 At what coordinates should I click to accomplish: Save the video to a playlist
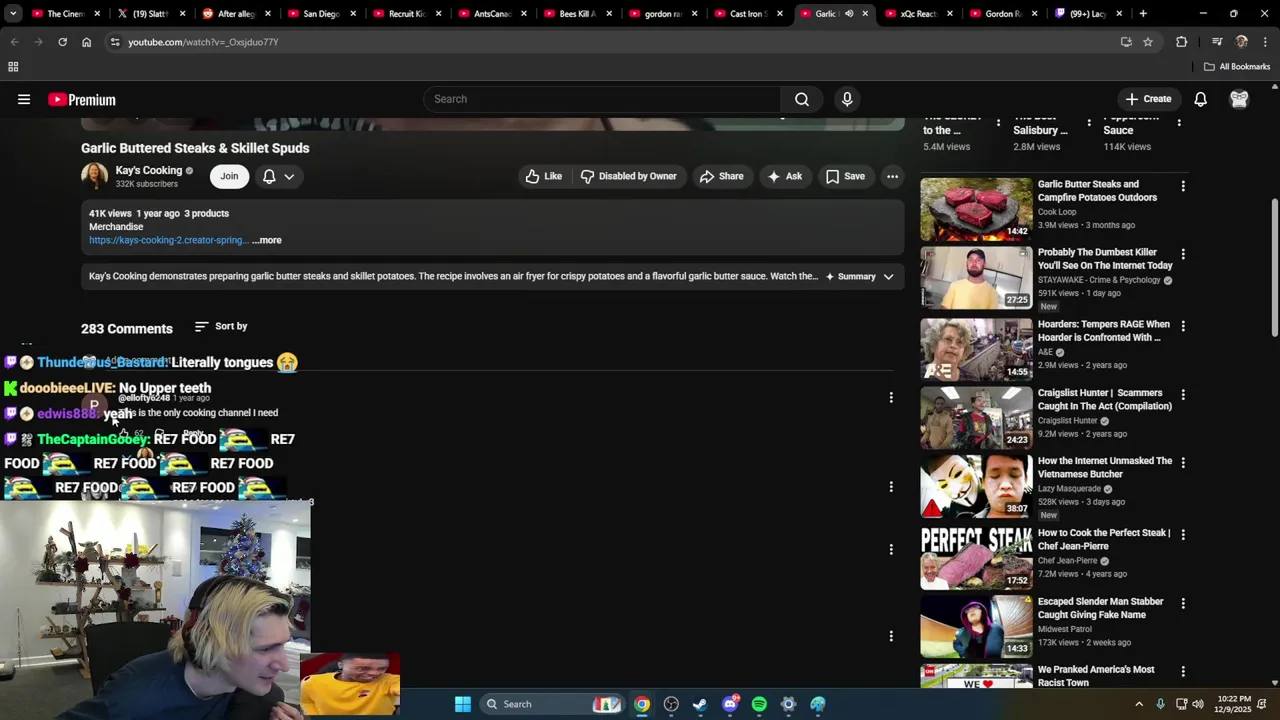coord(845,176)
